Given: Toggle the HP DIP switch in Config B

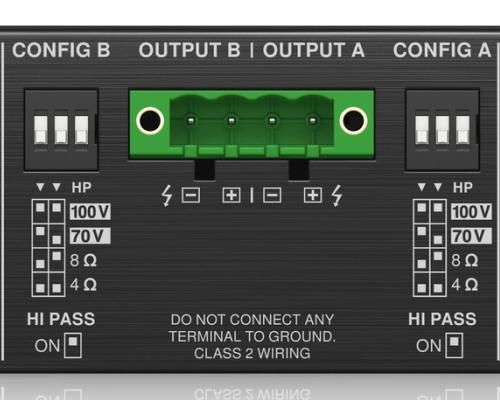Looking at the screenshot, I should tap(81, 130).
